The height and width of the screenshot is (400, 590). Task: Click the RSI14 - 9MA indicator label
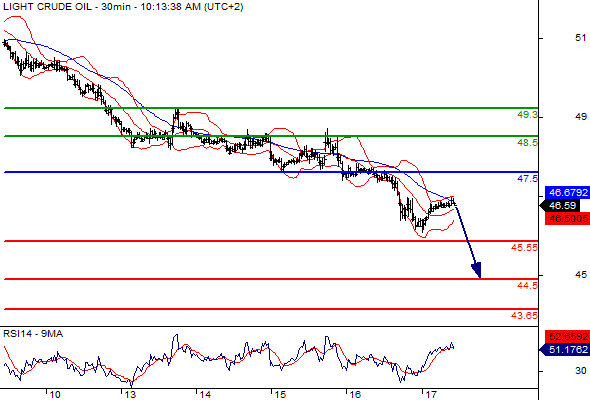click(33, 334)
